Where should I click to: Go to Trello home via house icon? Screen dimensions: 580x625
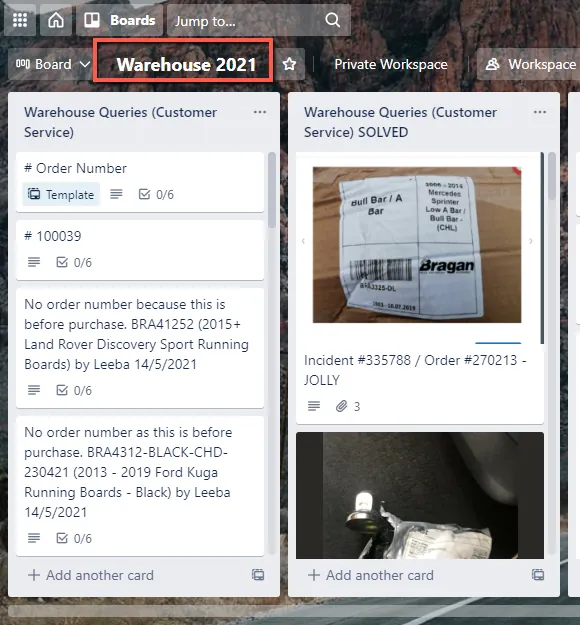tap(56, 20)
